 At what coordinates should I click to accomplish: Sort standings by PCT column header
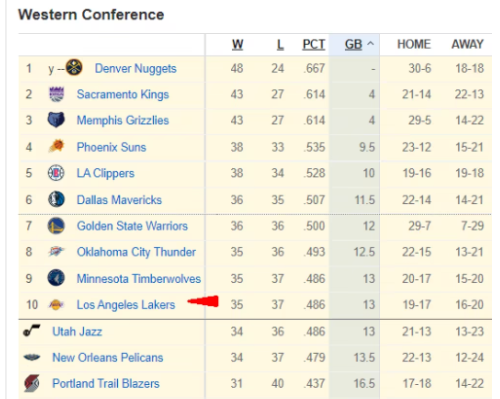(x=313, y=44)
